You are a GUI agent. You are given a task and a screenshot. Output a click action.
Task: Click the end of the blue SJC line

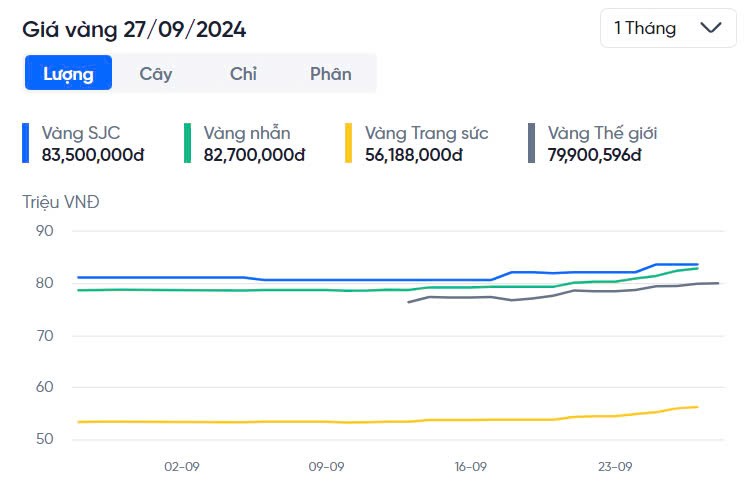pyautogui.click(x=696, y=265)
